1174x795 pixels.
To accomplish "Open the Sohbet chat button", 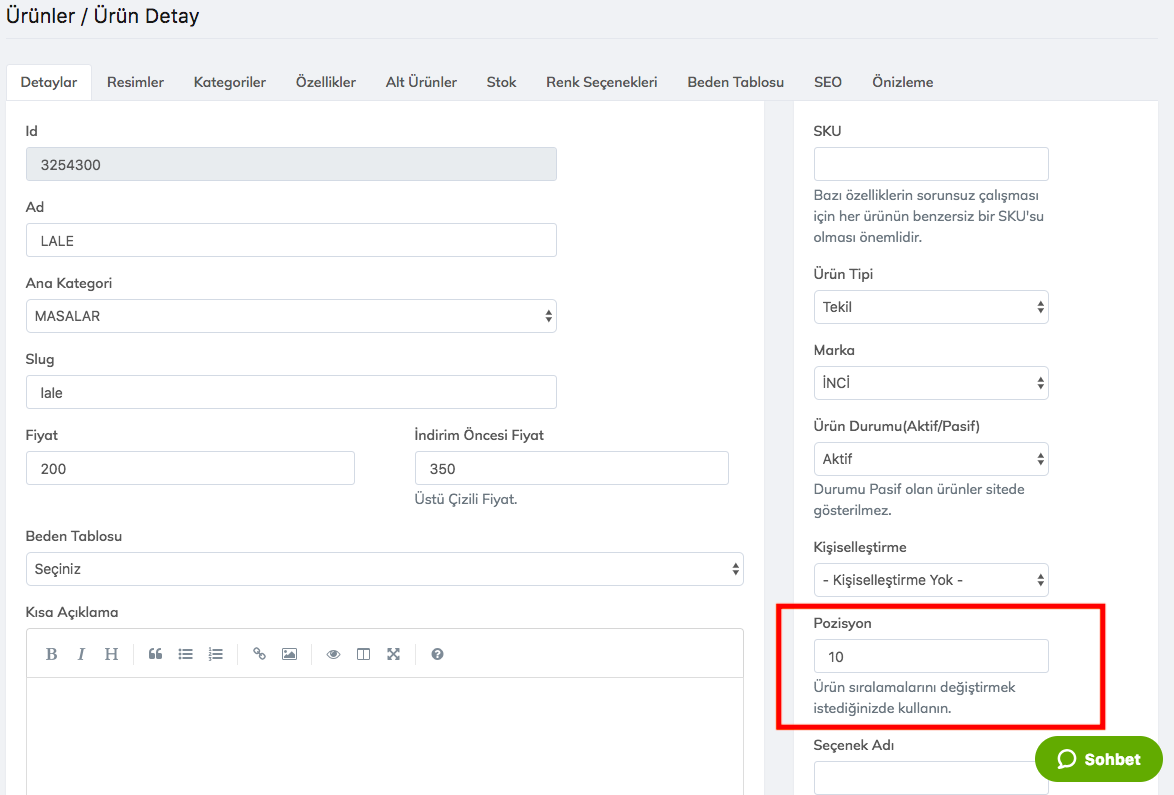I will tap(1098, 759).
